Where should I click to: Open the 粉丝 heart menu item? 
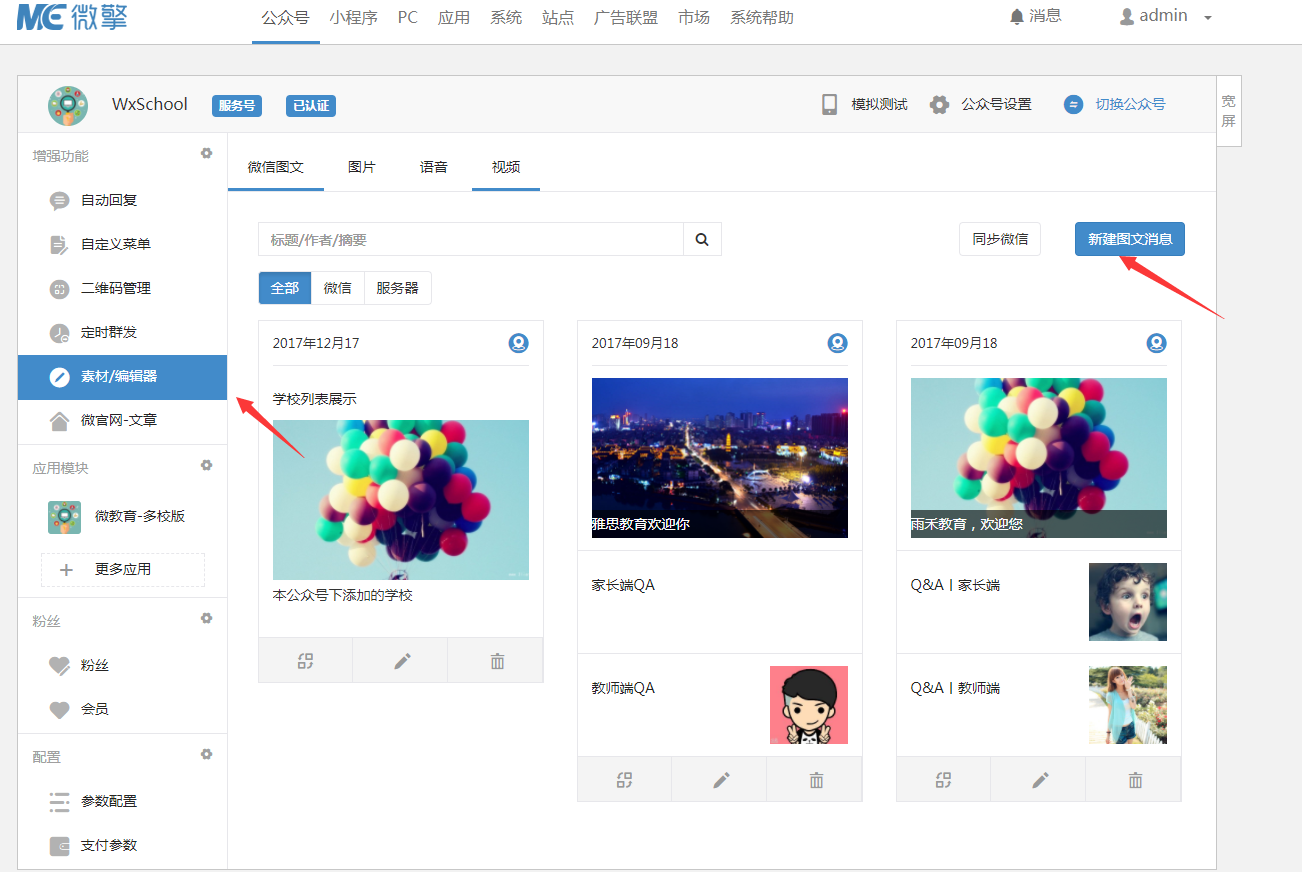(122, 665)
